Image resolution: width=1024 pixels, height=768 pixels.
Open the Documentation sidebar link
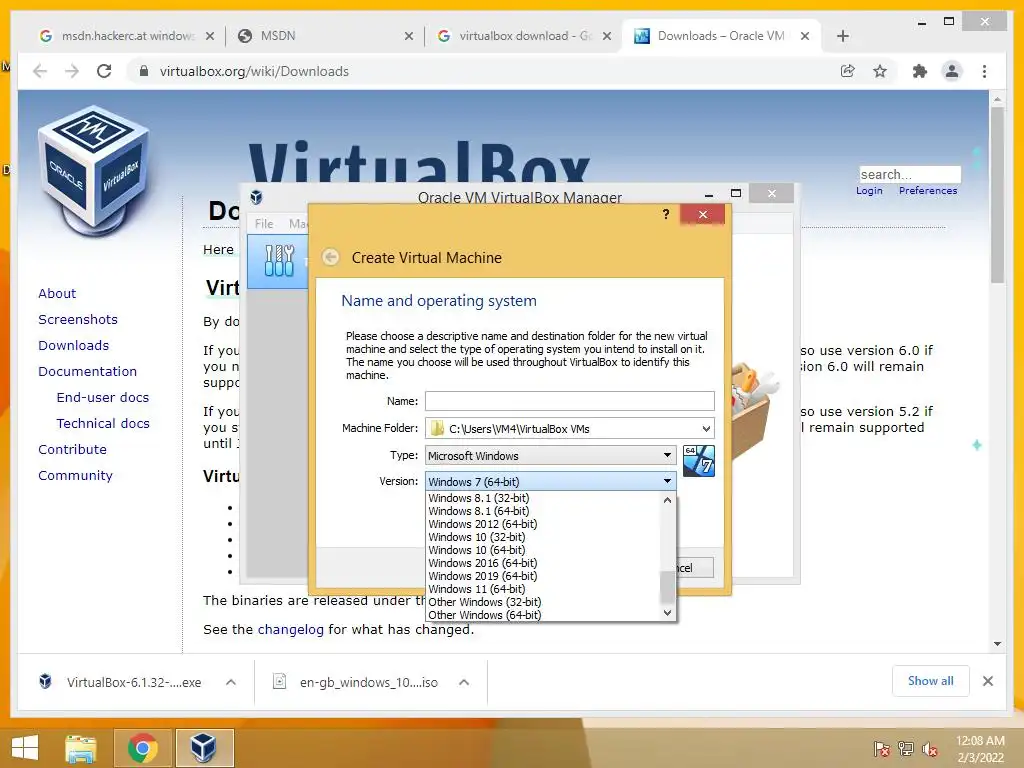pos(88,371)
